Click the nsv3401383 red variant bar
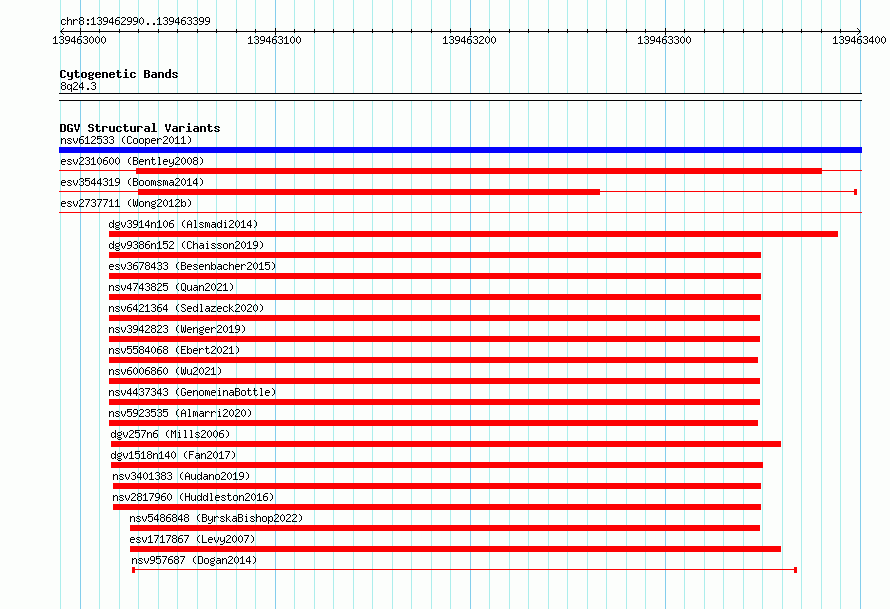The image size is (890, 609). [437, 486]
